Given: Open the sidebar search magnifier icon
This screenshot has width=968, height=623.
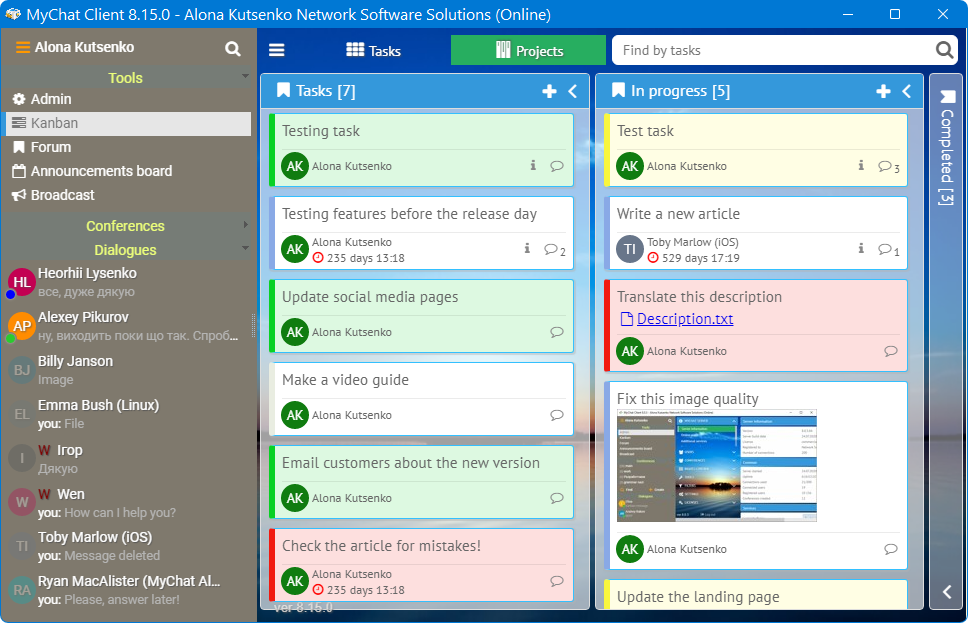Looking at the screenshot, I should (x=233, y=46).
